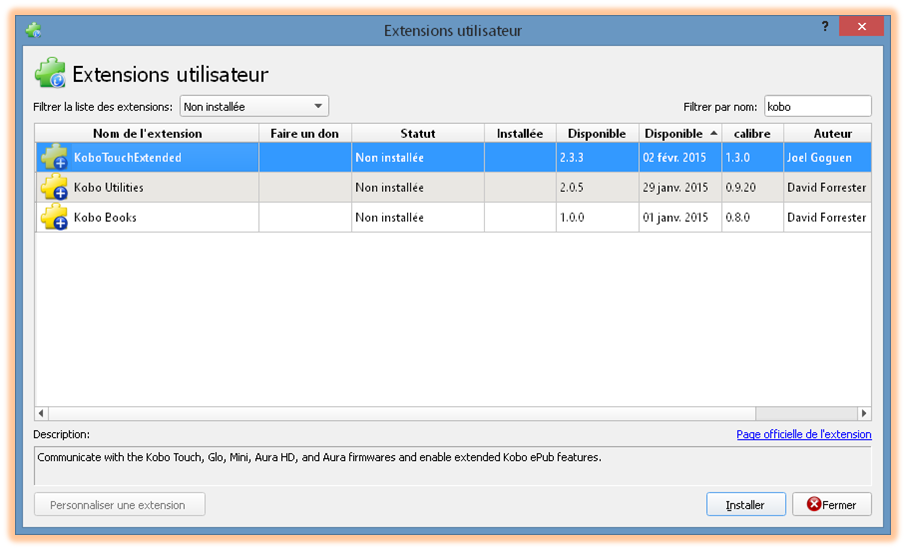Click David Forrester in Kobo Books row
The width and height of the screenshot is (906, 550).
click(827, 218)
